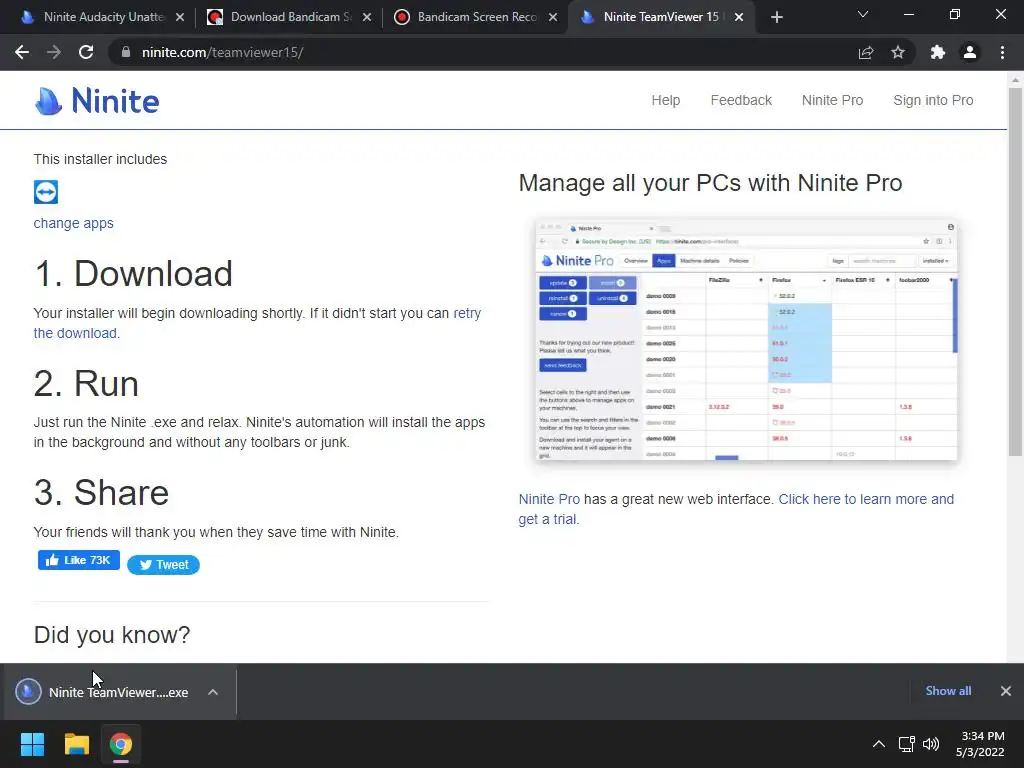
Task: Click Chrome icon in taskbar
Action: click(x=121, y=744)
